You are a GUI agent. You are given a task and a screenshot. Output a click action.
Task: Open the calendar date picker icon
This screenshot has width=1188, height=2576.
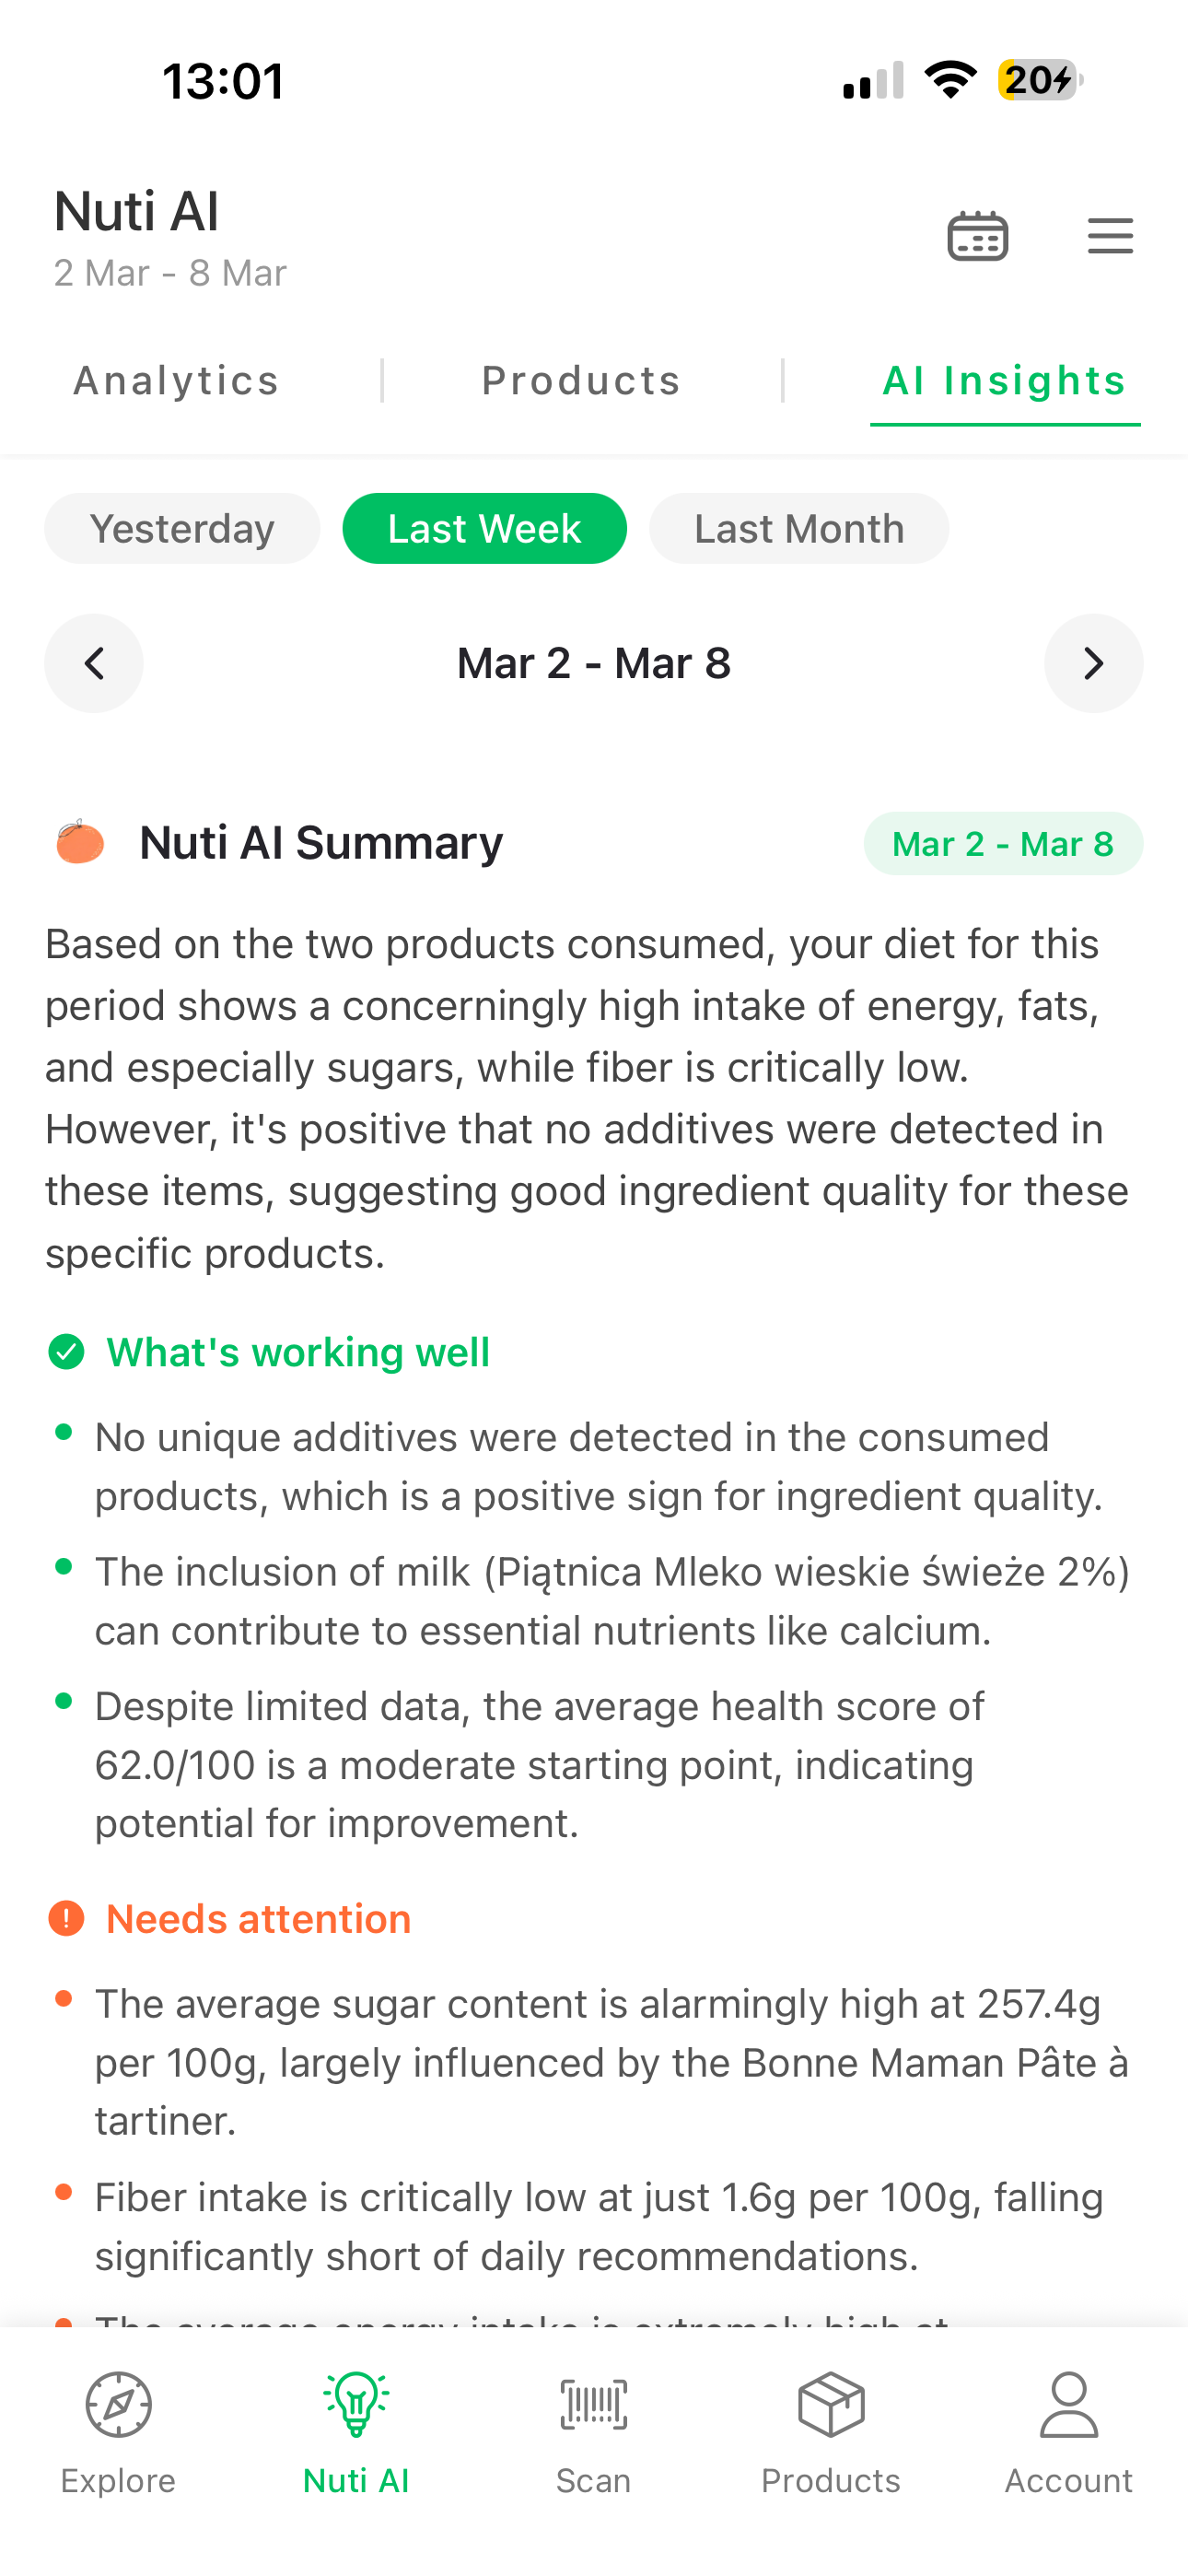coord(977,237)
